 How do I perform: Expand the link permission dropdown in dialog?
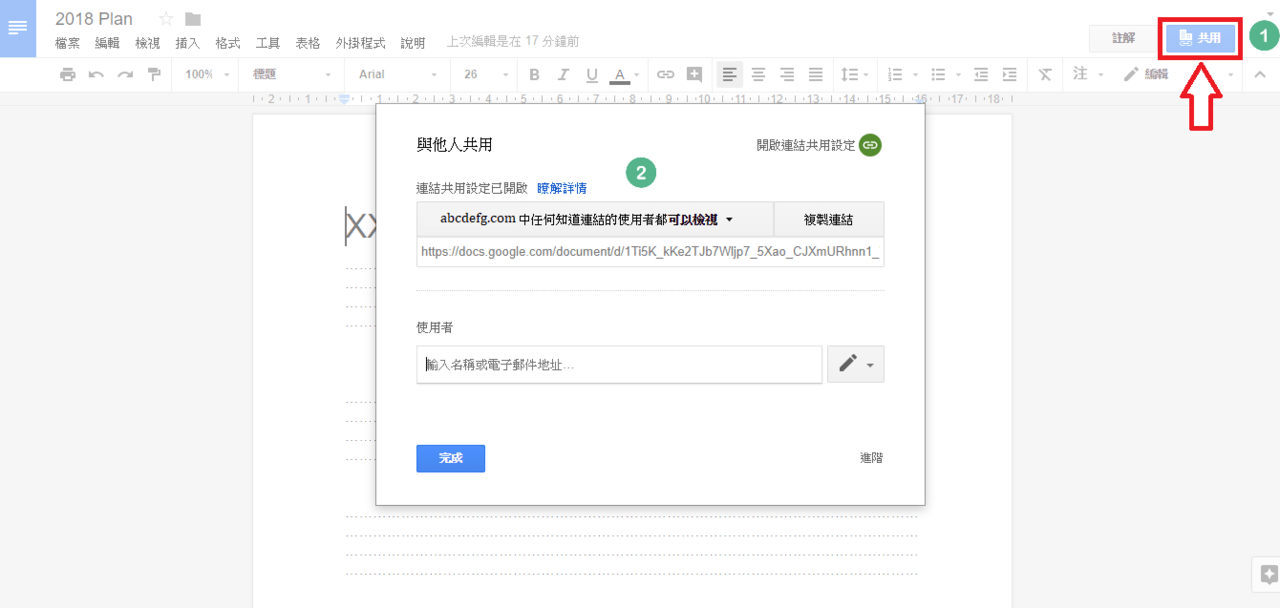[595, 219]
